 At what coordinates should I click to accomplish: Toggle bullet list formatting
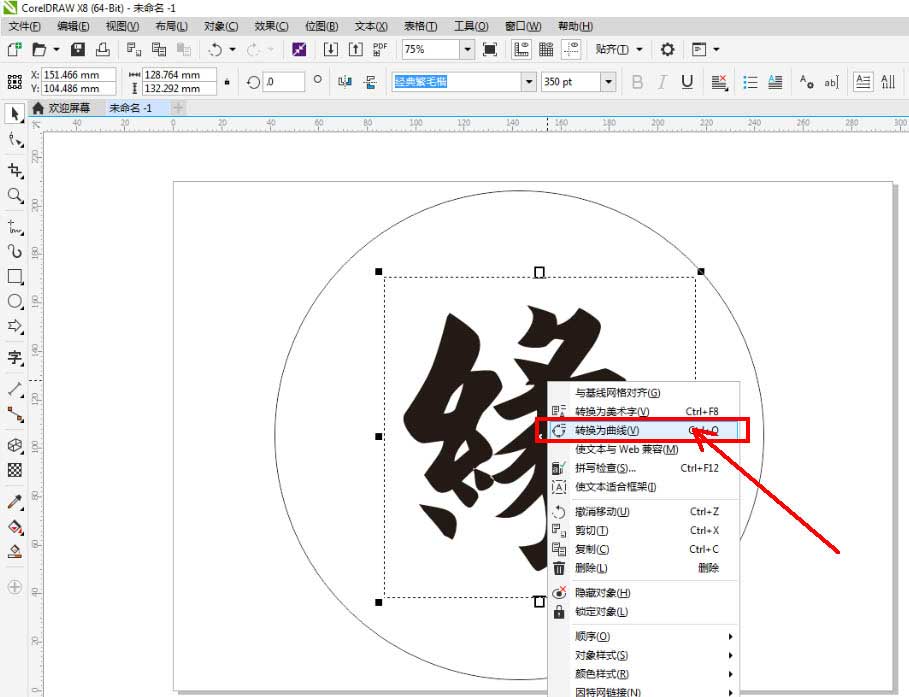point(750,82)
